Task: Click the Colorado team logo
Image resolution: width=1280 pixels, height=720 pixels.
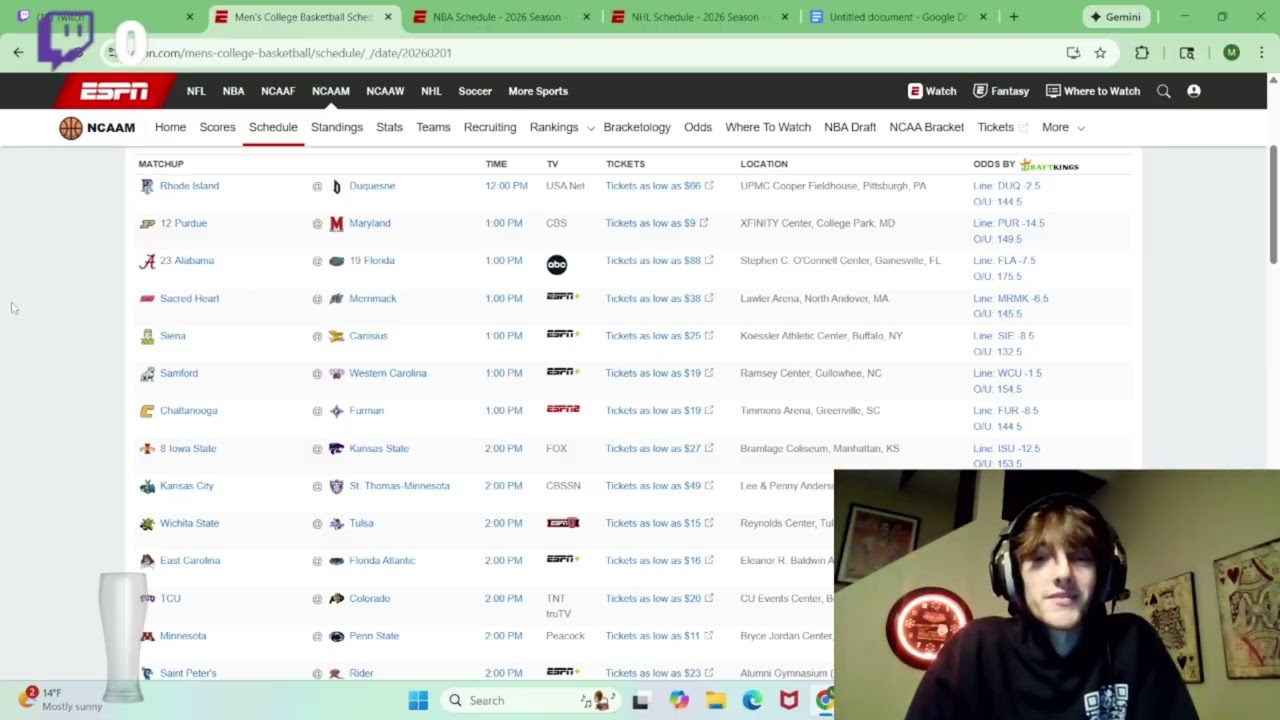Action: coord(337,599)
